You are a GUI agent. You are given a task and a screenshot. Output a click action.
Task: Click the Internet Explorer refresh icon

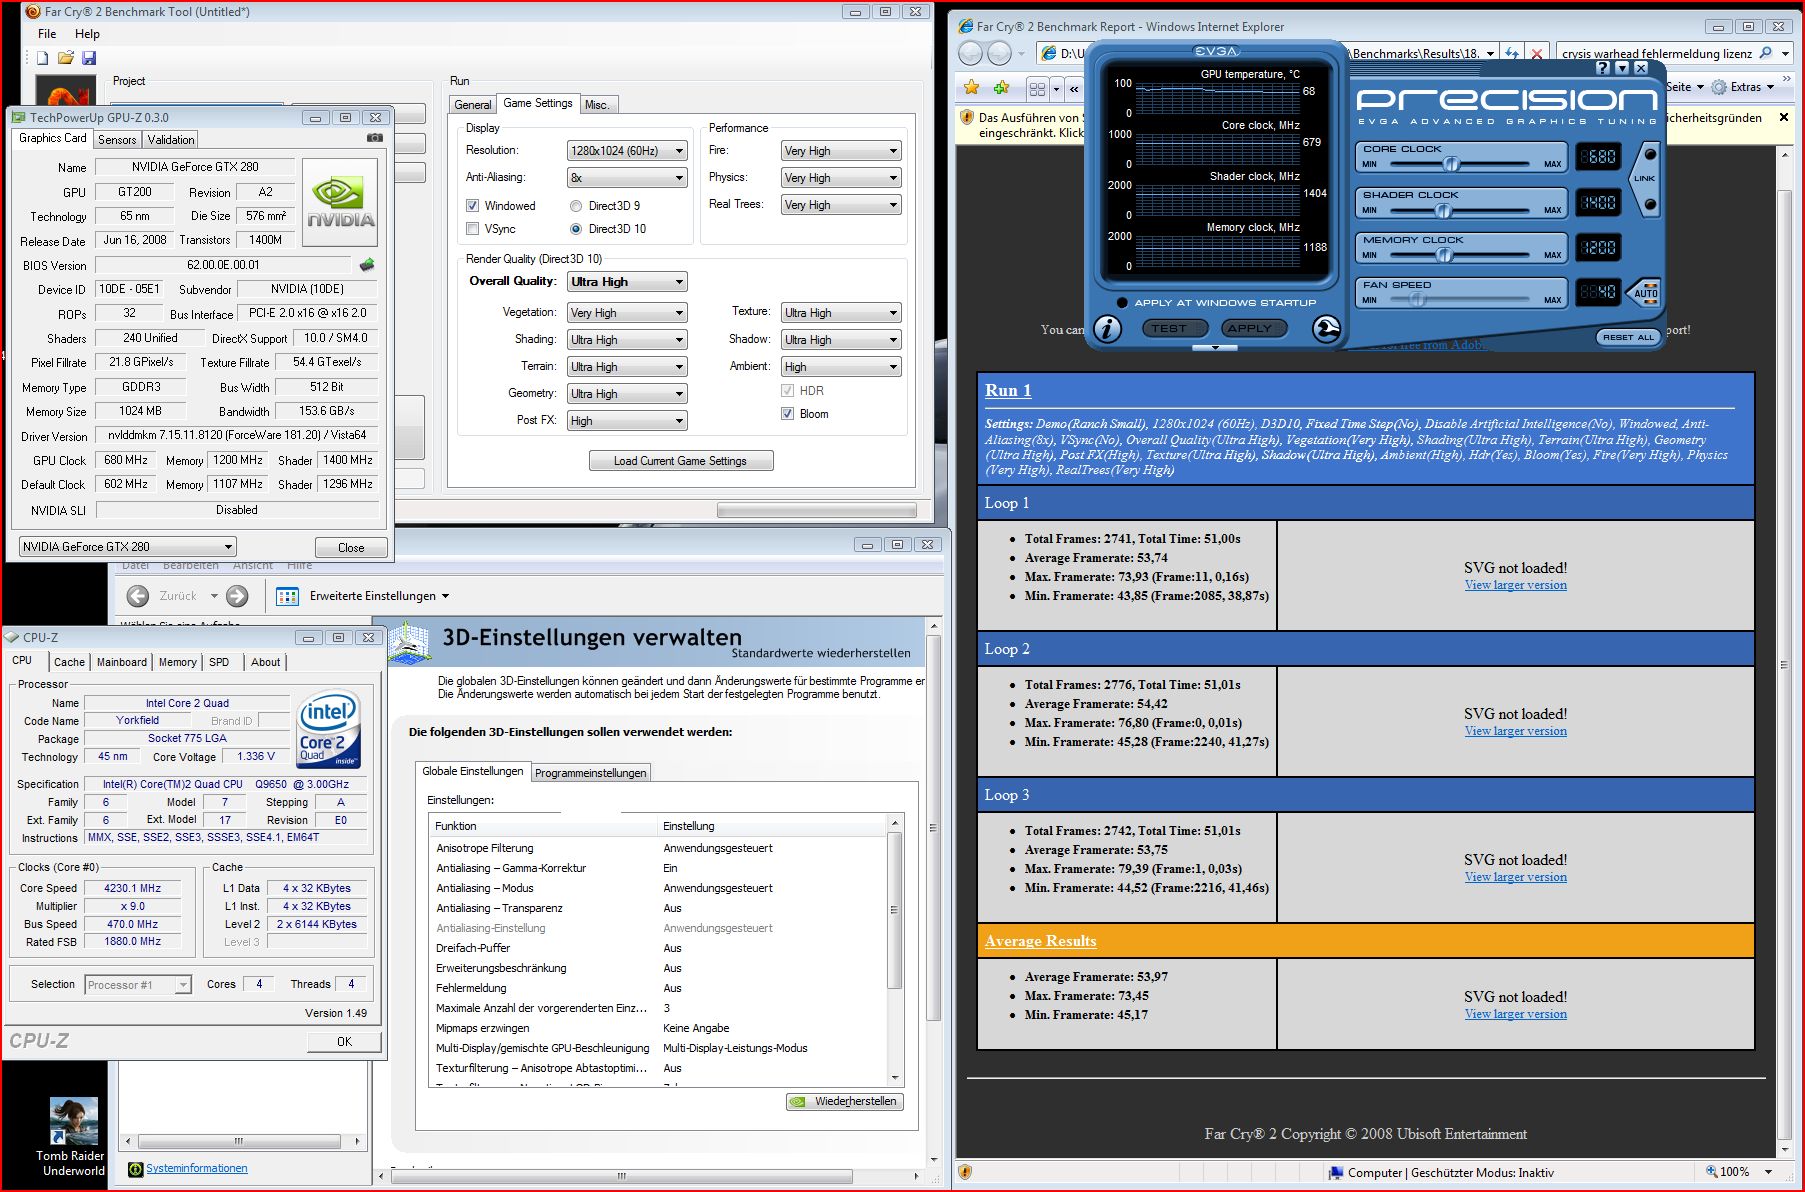point(1512,53)
